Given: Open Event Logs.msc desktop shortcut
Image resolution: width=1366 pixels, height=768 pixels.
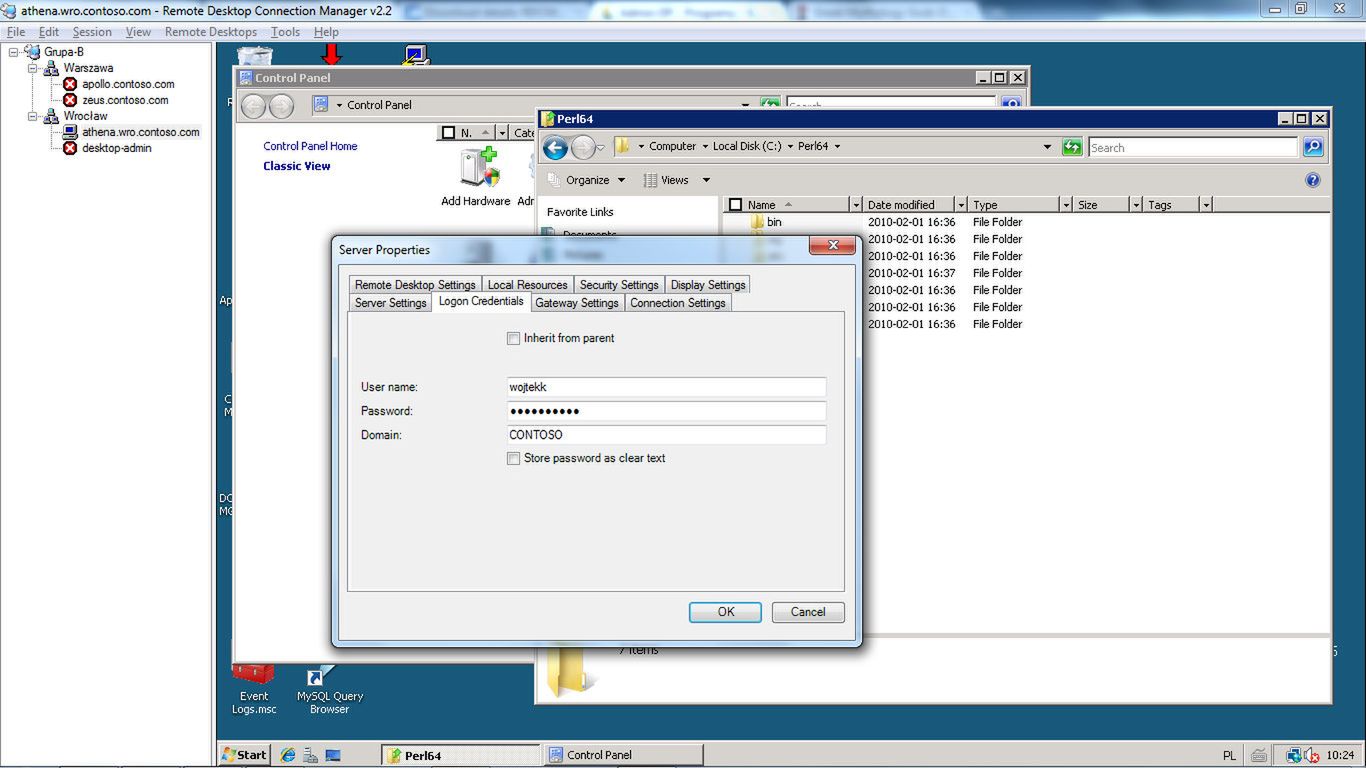Looking at the screenshot, I should coord(254,690).
